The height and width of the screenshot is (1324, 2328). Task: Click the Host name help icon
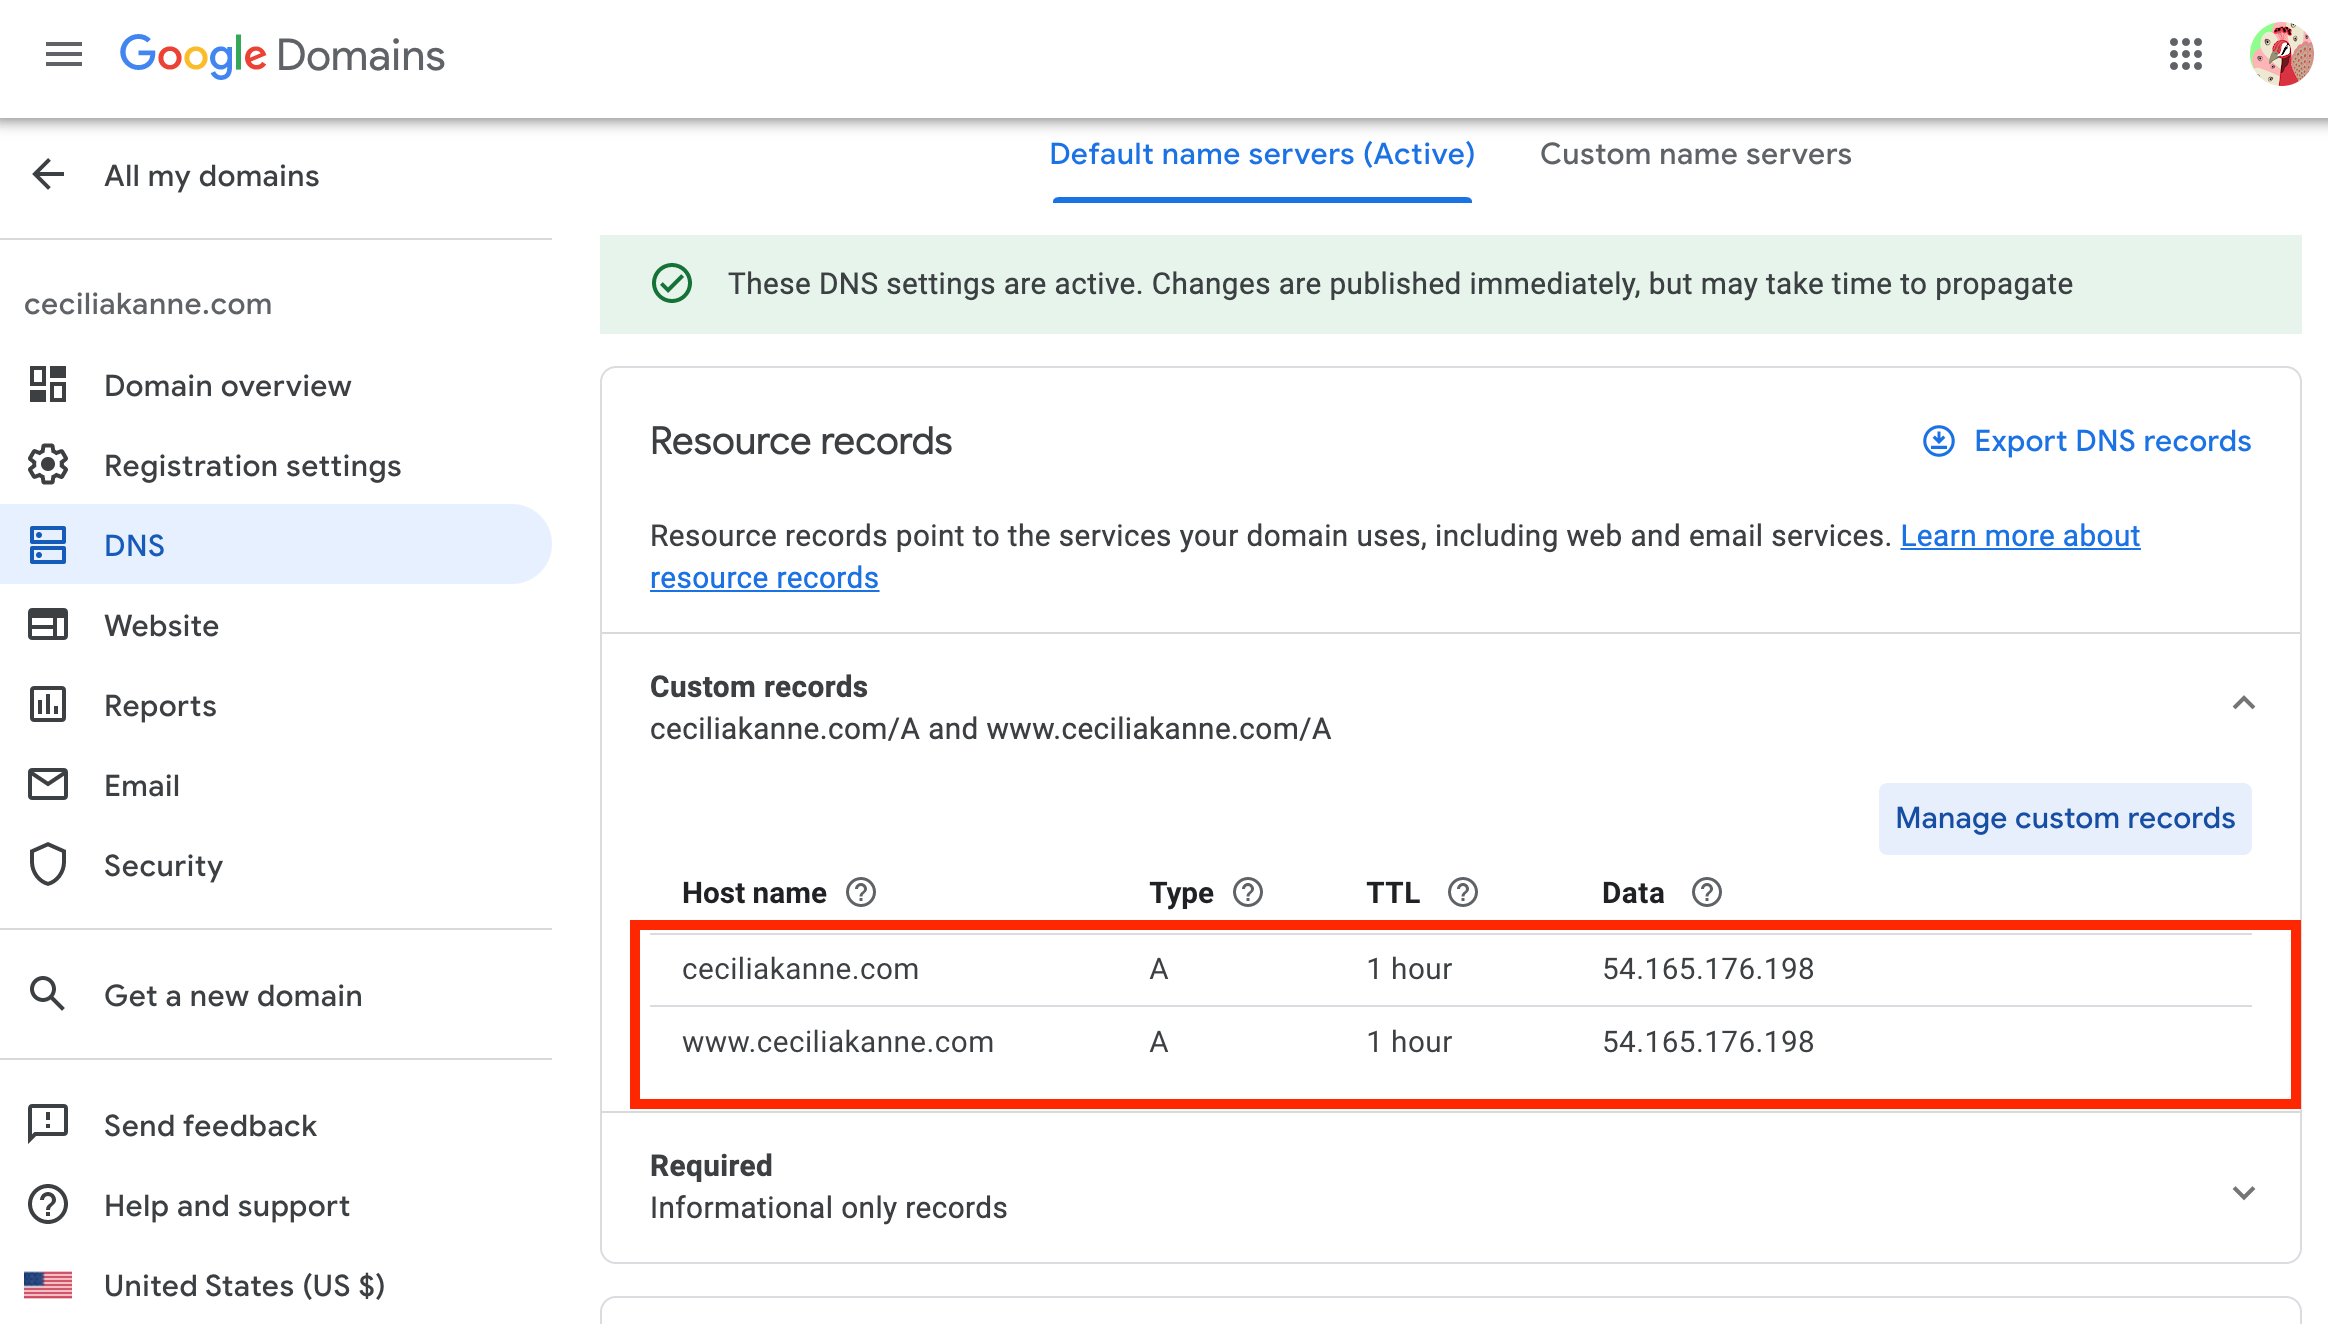(x=860, y=892)
